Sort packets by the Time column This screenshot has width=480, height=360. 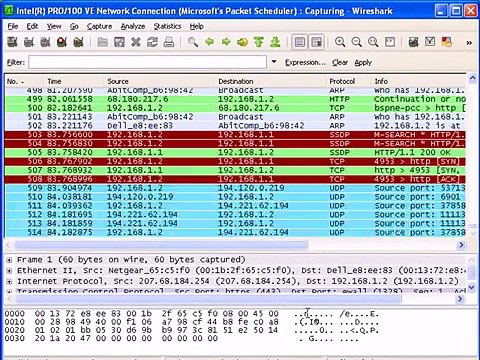(73, 81)
